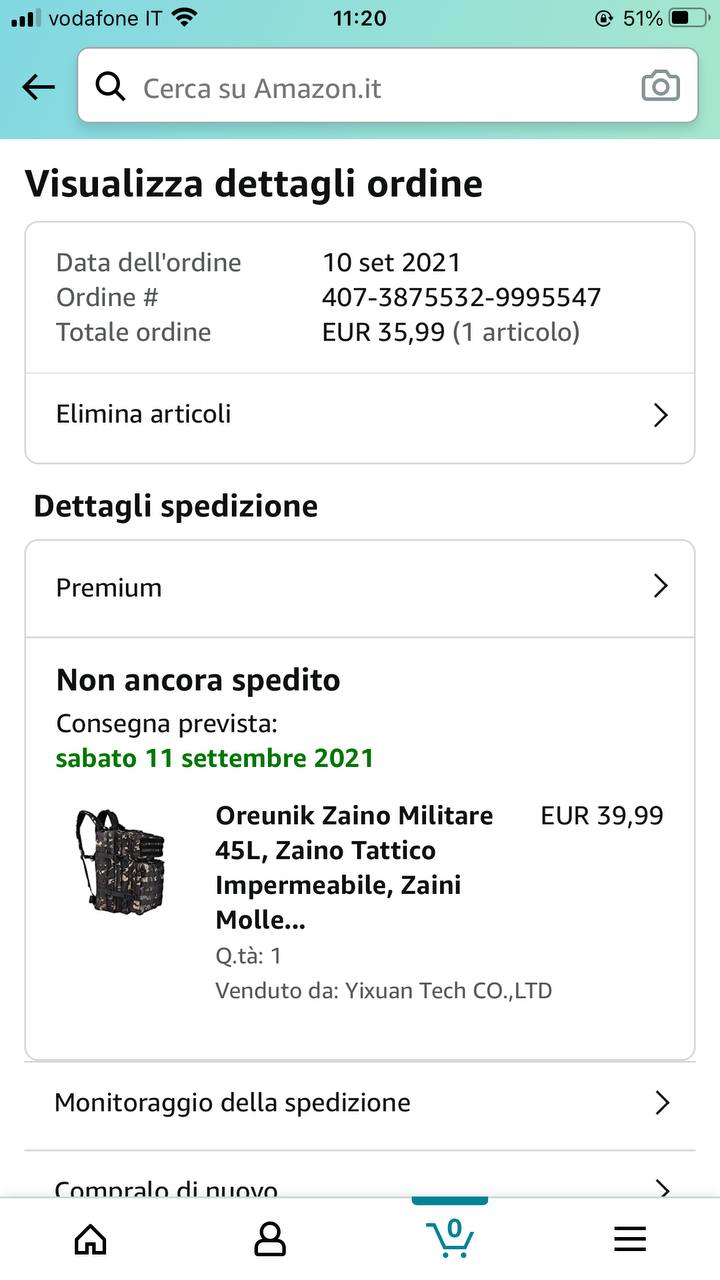Open hamburger menu icon

630,1240
